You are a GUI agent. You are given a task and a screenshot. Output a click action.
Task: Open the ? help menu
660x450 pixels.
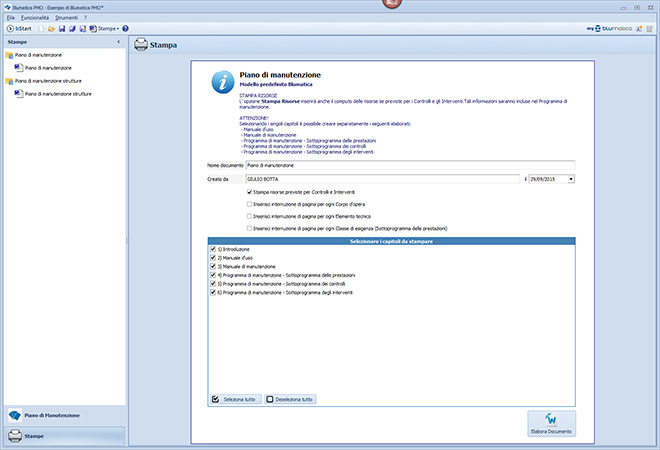85,18
